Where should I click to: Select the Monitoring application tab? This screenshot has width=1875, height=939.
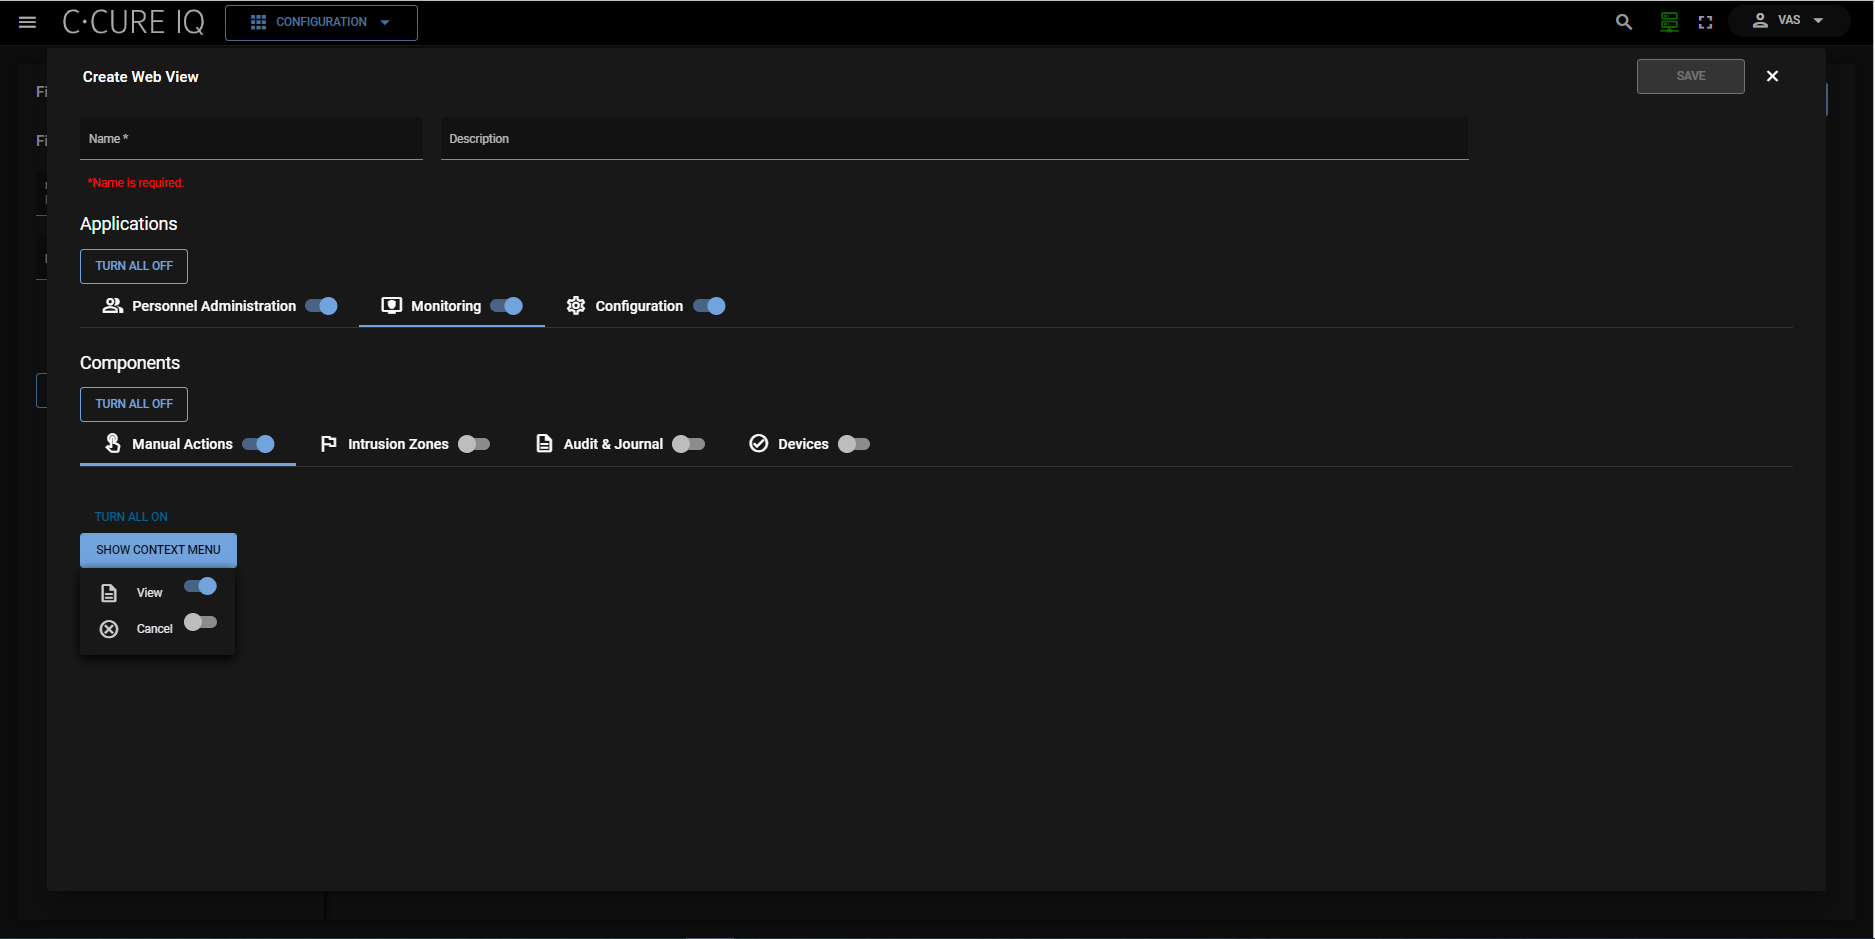pos(445,306)
